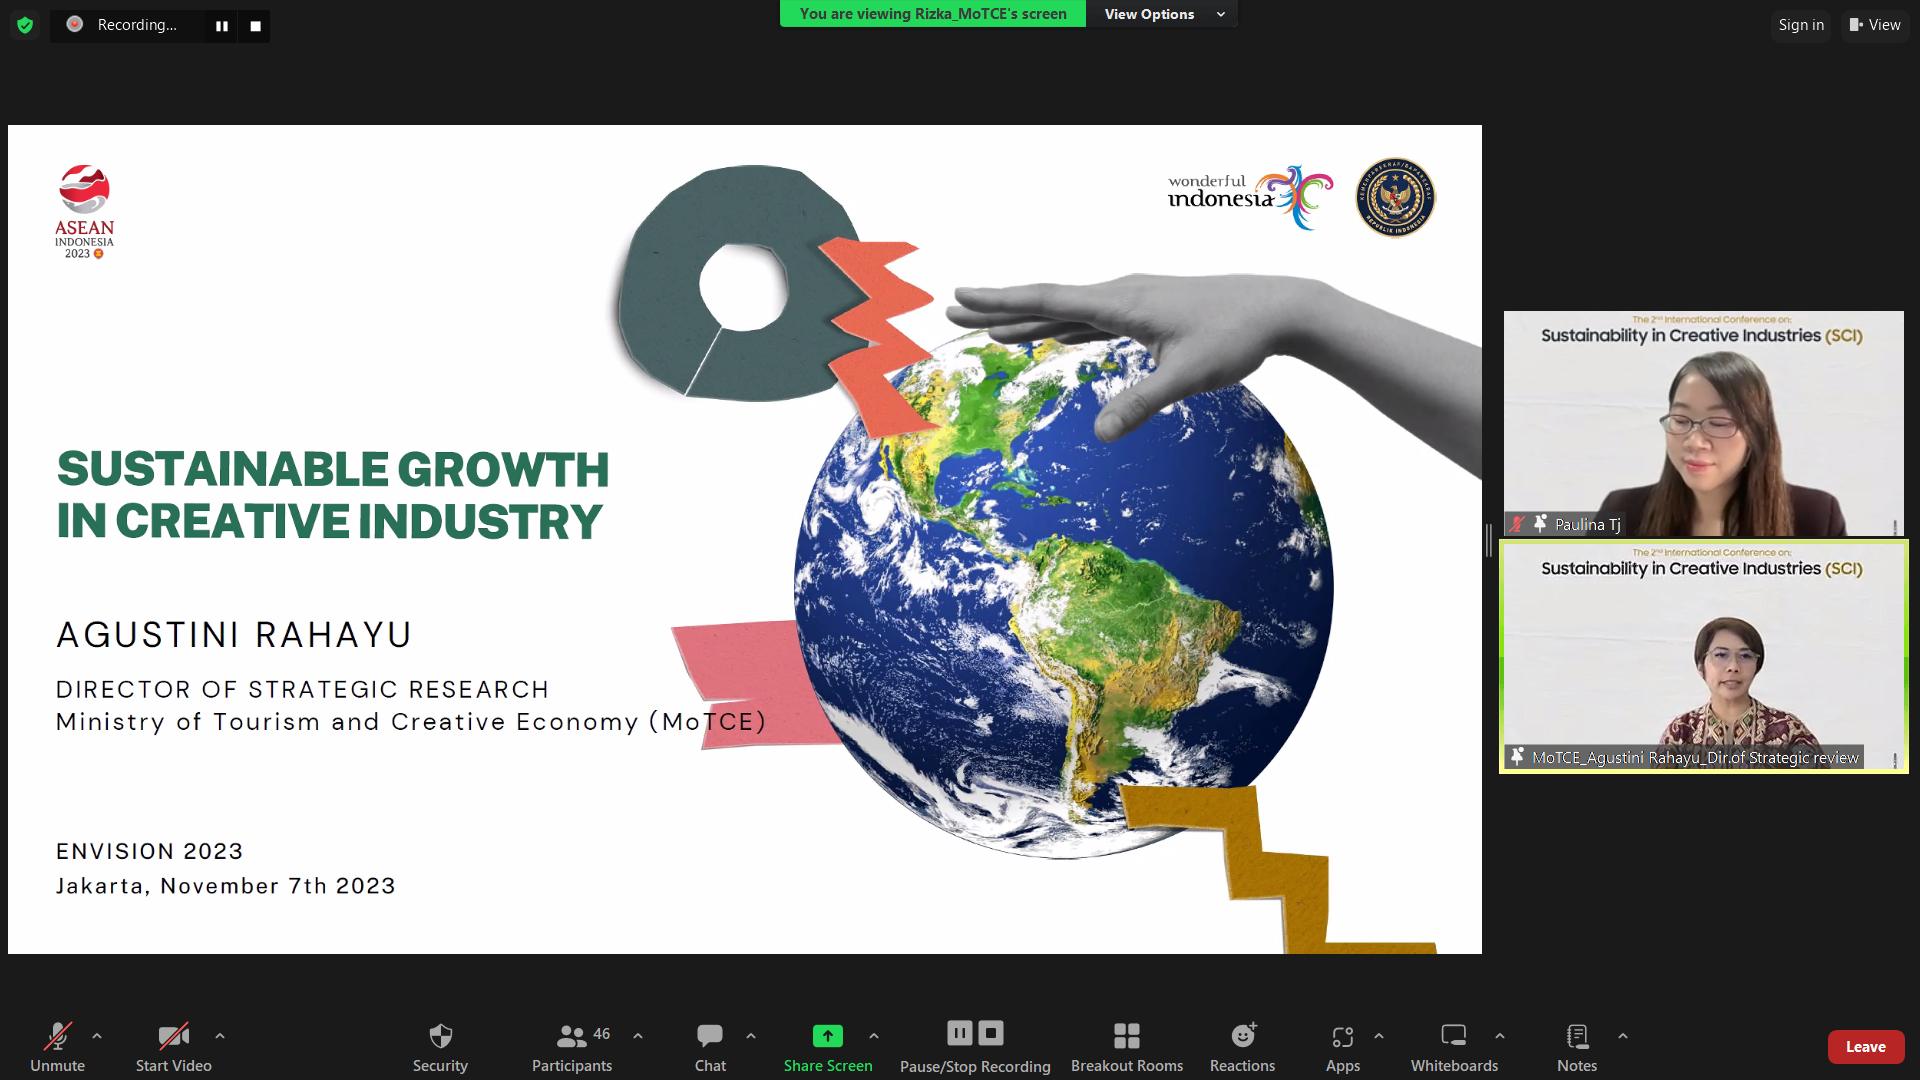Open the Reactions menu
The image size is (1920, 1080).
point(1242,1036)
